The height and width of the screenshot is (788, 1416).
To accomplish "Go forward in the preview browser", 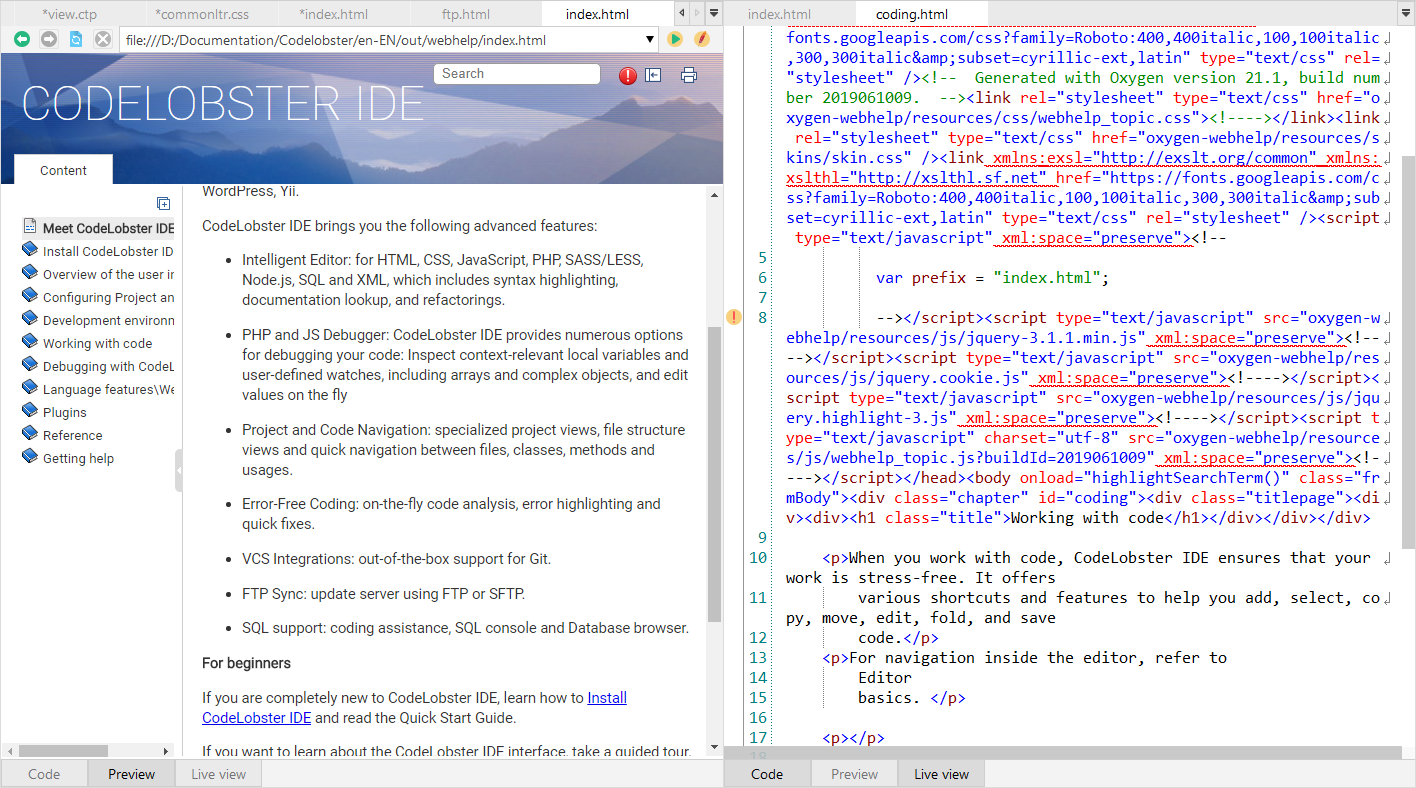I will point(48,39).
